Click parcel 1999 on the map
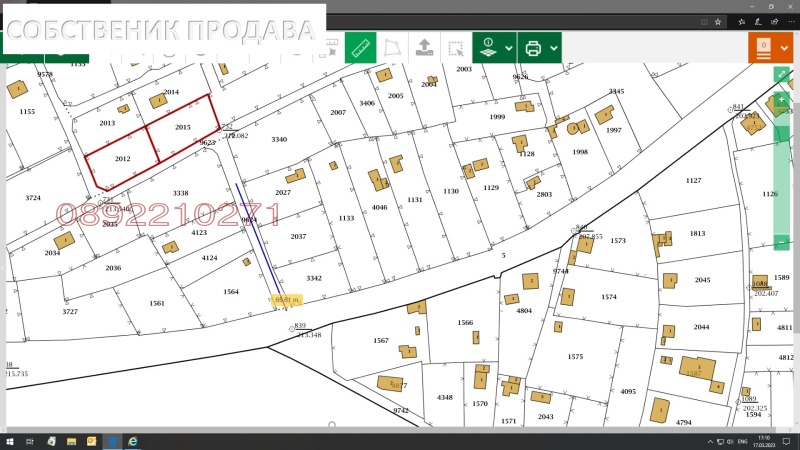800x450 pixels. (x=497, y=117)
